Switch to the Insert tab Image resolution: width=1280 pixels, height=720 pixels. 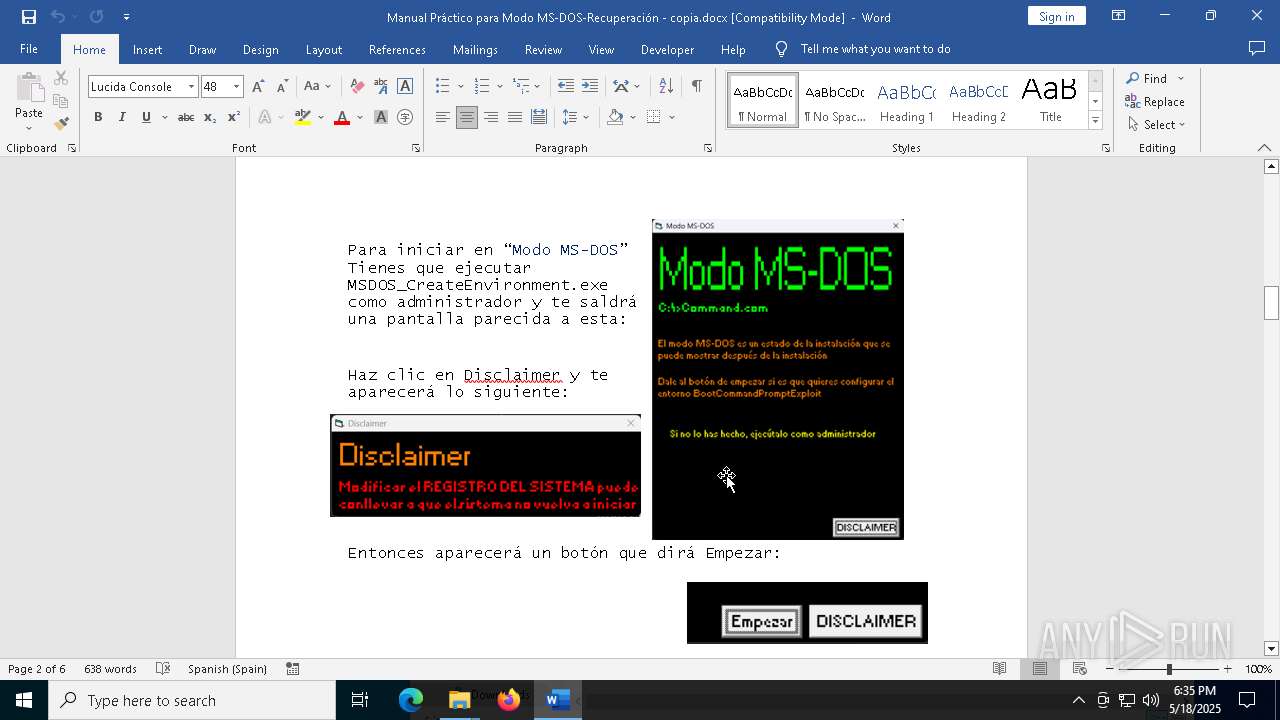click(147, 49)
